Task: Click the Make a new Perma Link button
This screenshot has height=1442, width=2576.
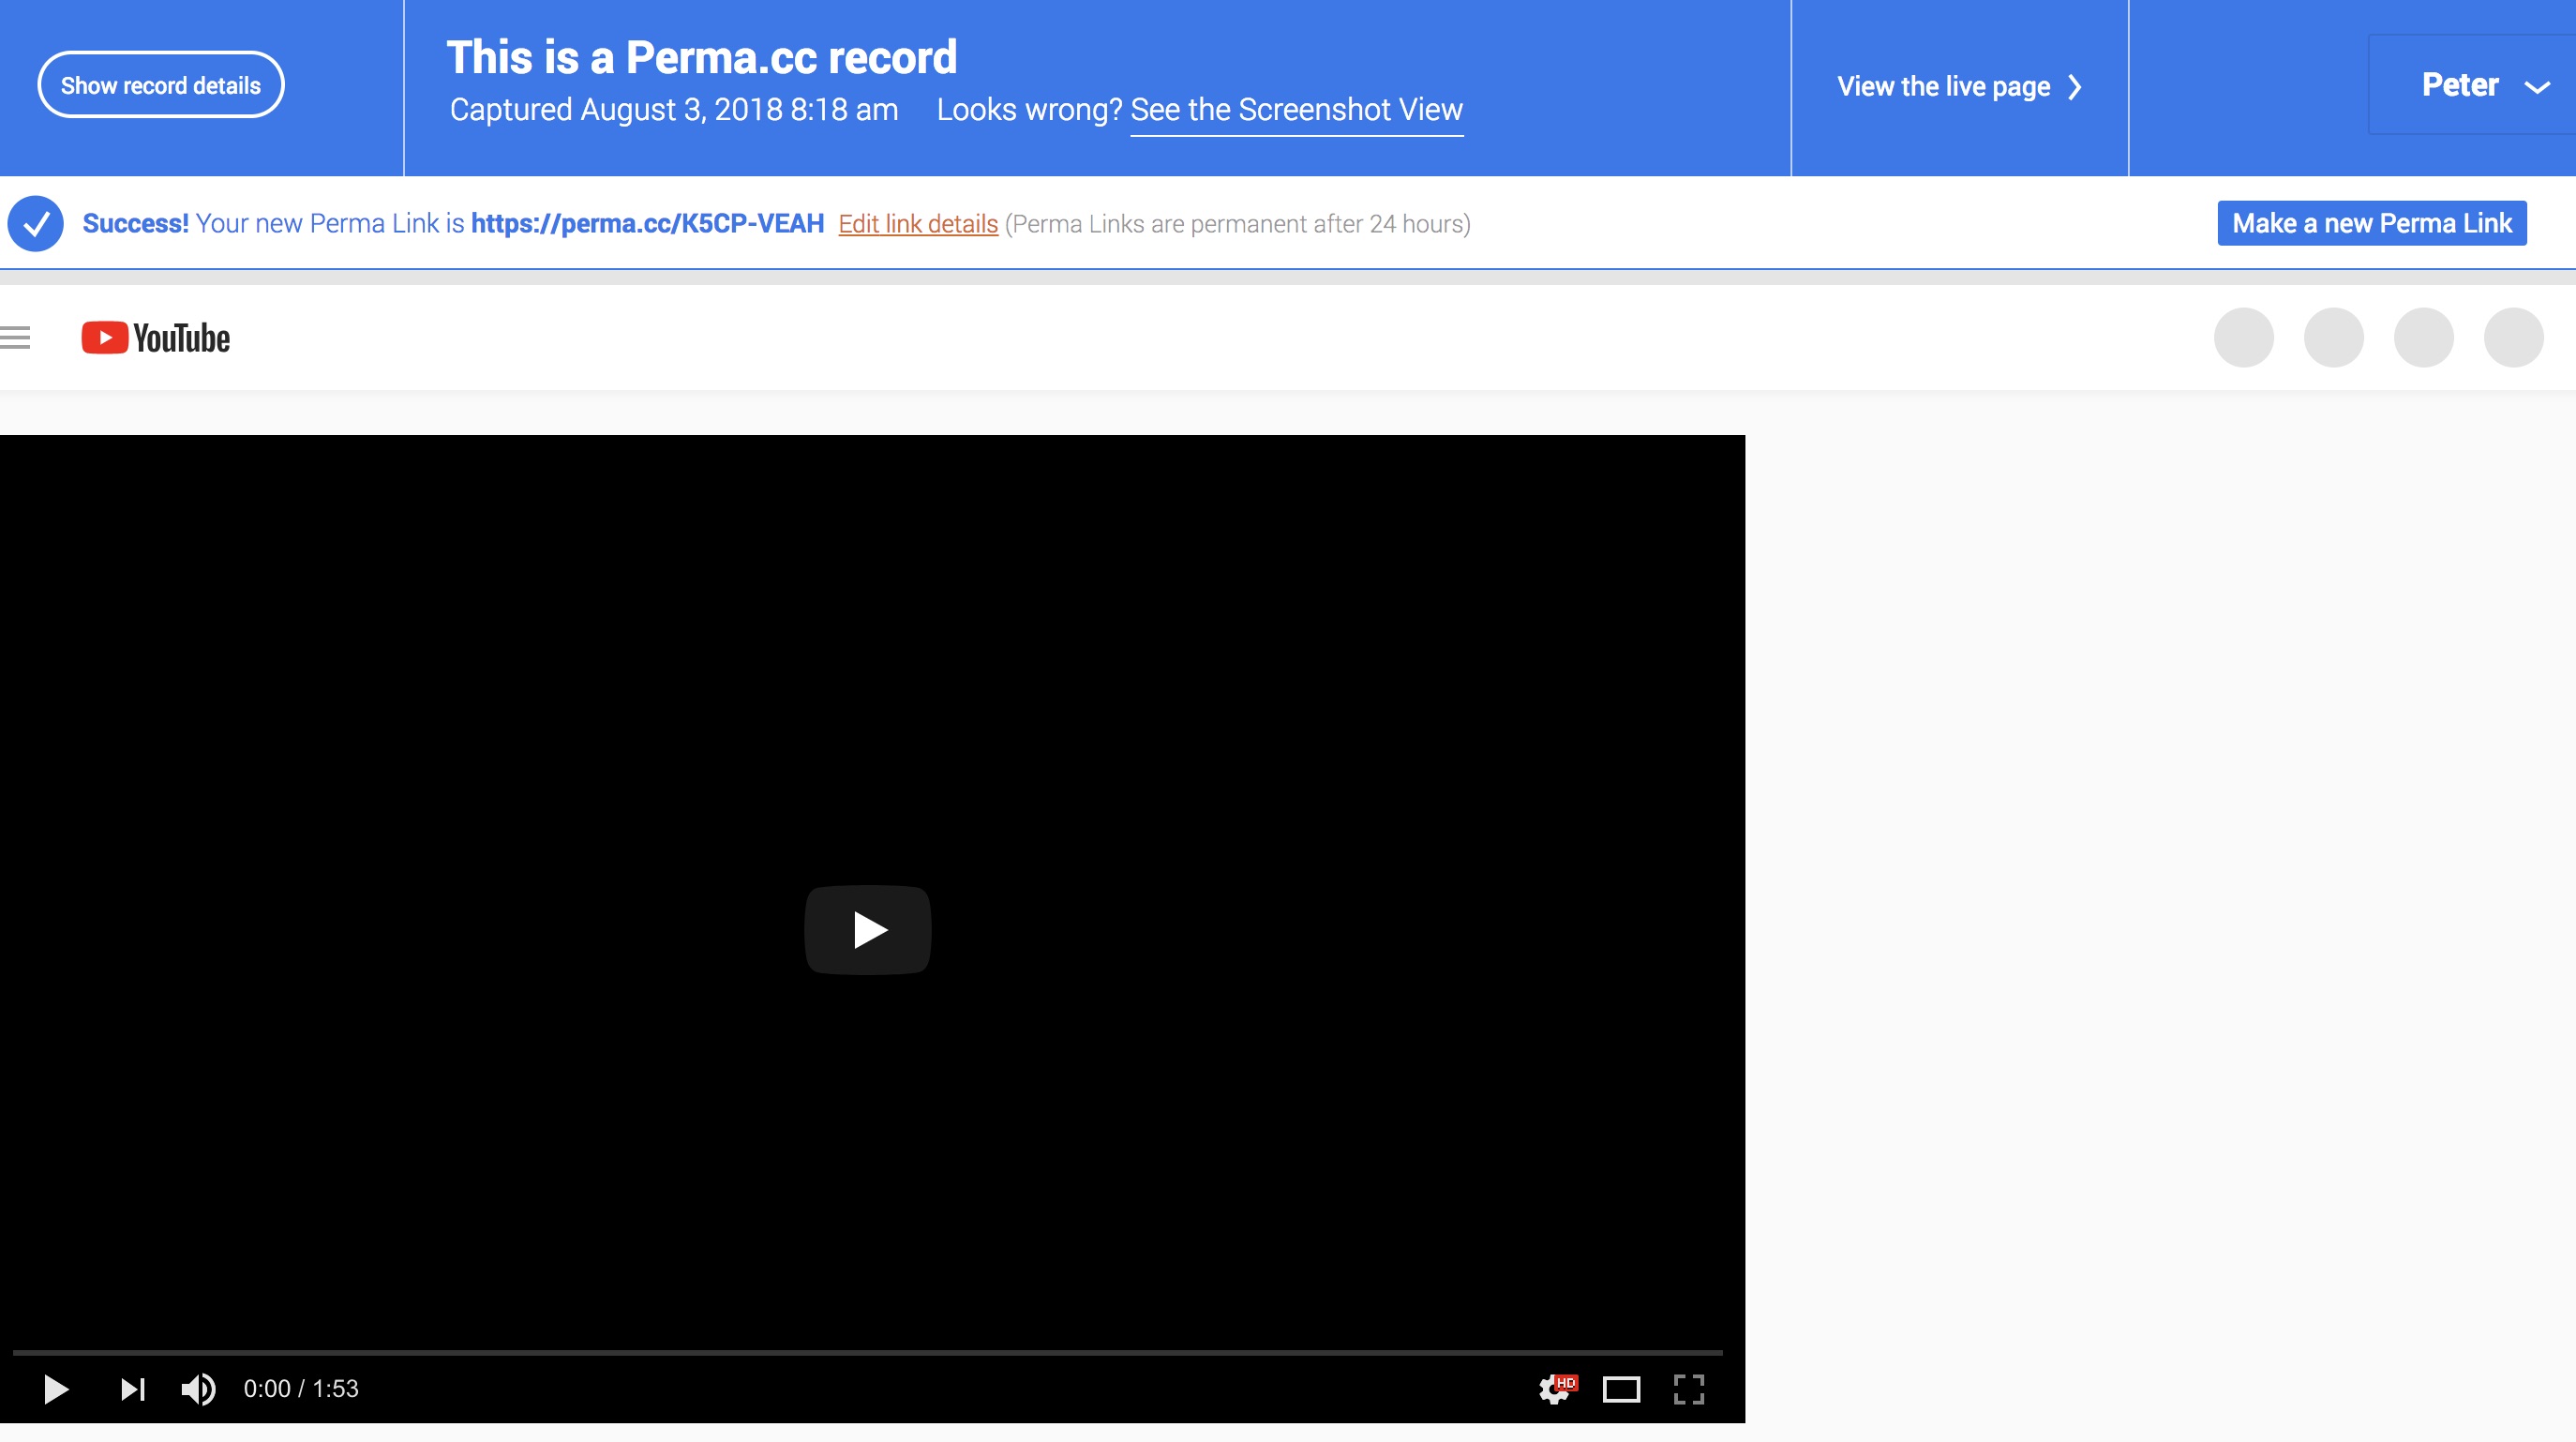Action: pos(2372,222)
